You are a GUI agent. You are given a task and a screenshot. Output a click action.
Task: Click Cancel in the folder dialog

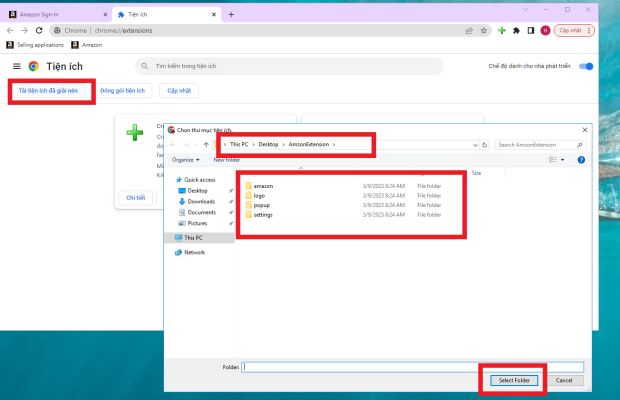(x=564, y=380)
